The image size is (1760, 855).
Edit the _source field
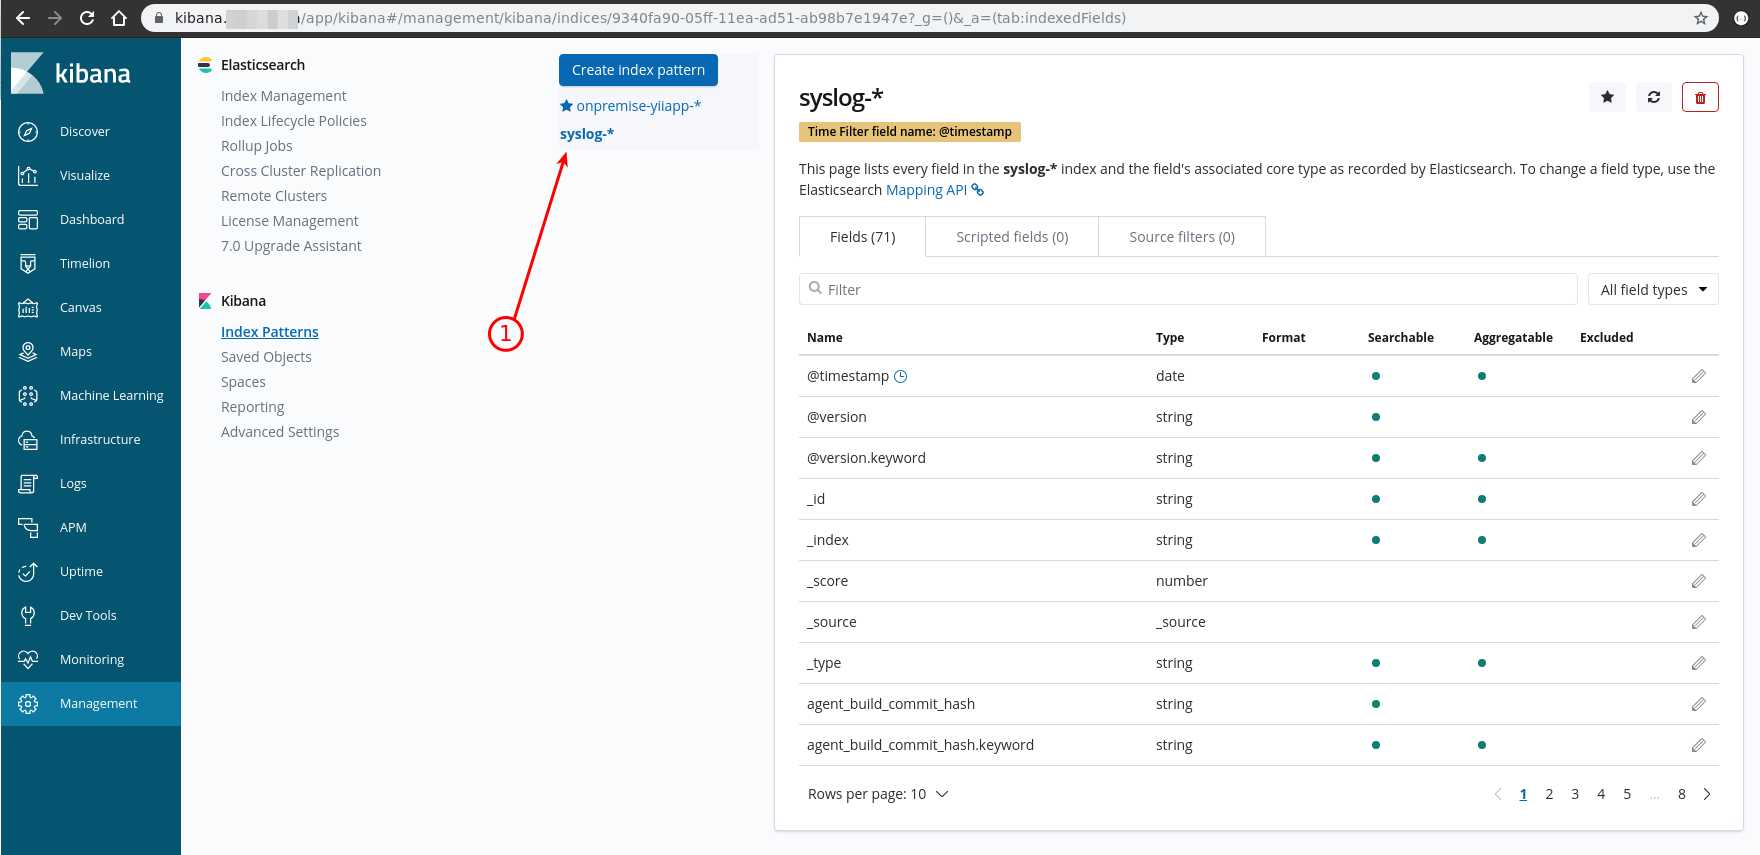point(1698,622)
